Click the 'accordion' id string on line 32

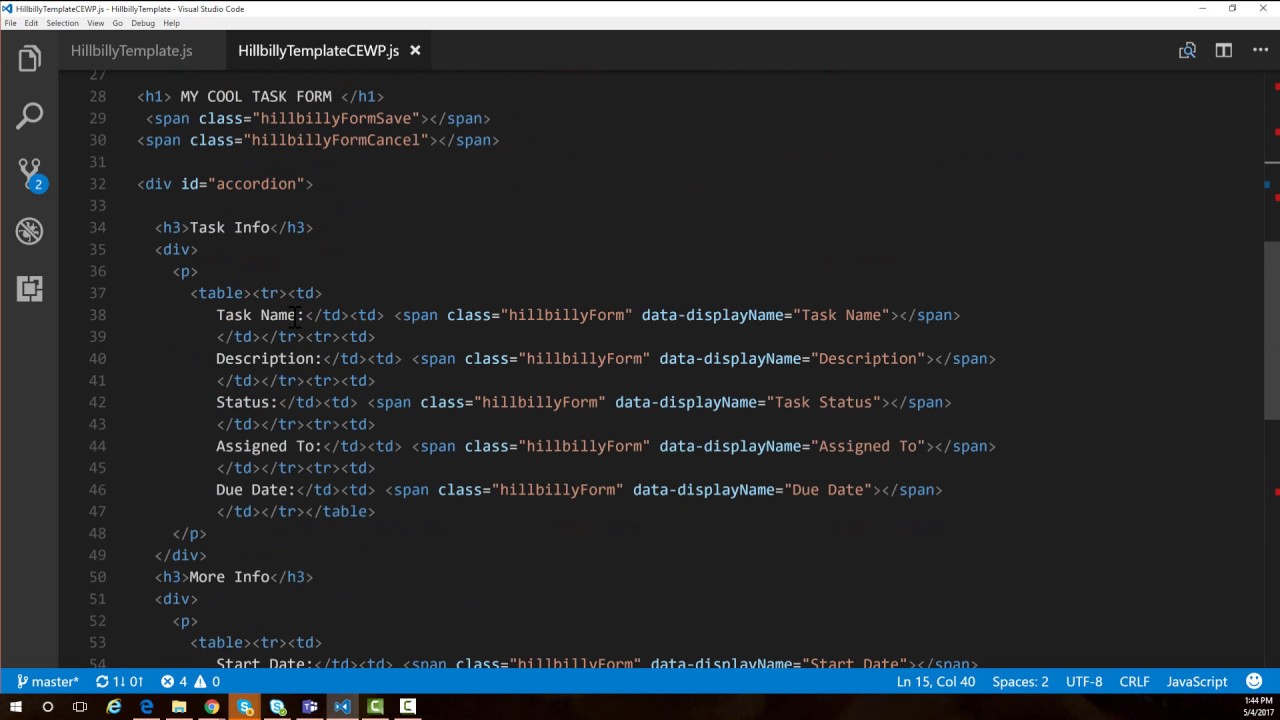tap(256, 184)
